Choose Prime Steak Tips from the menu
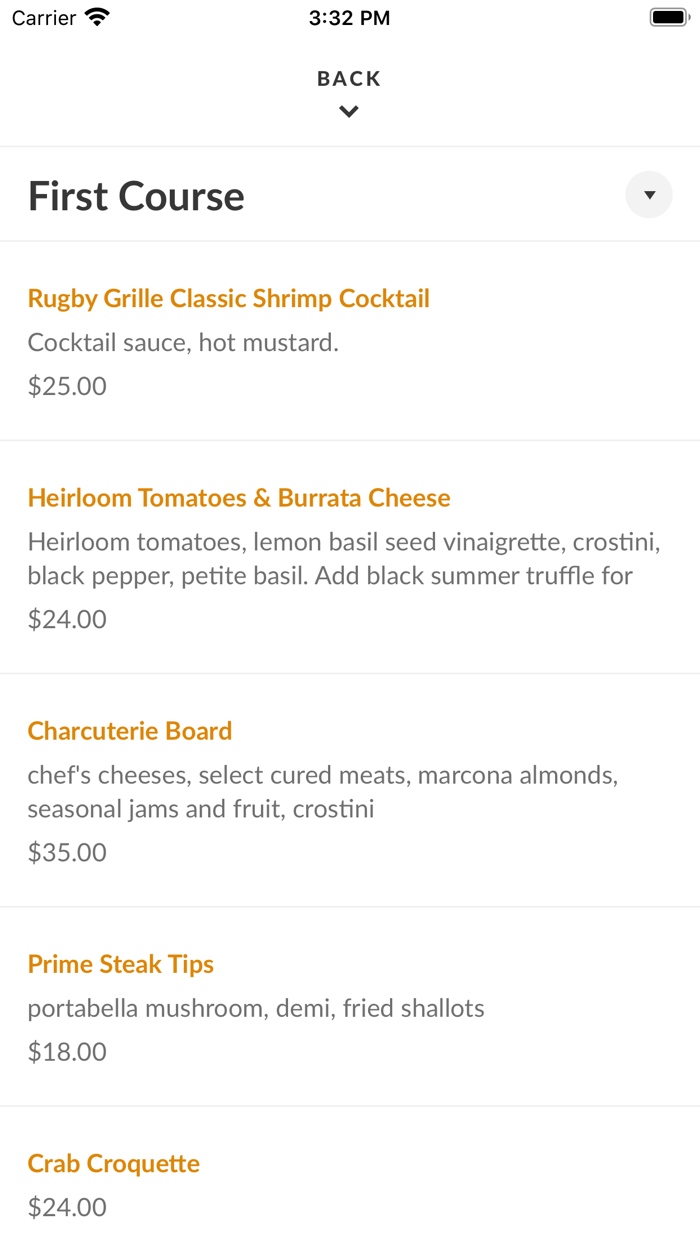 point(121,964)
